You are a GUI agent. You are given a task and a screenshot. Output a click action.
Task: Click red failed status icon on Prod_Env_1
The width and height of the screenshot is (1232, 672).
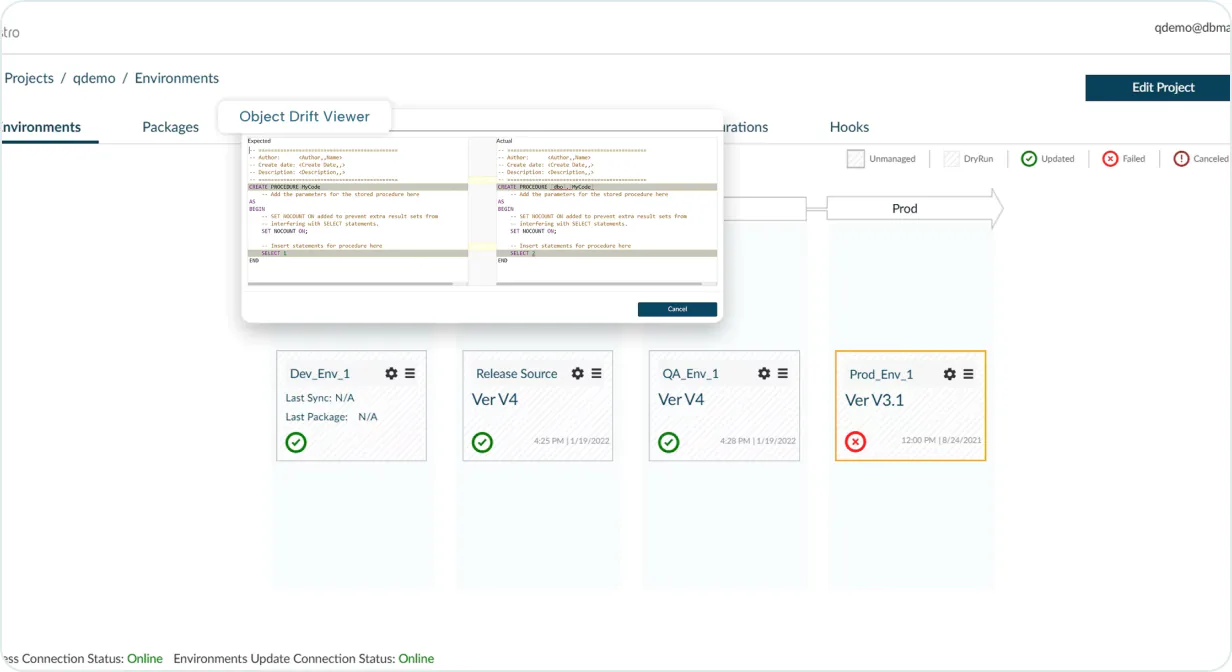click(855, 442)
